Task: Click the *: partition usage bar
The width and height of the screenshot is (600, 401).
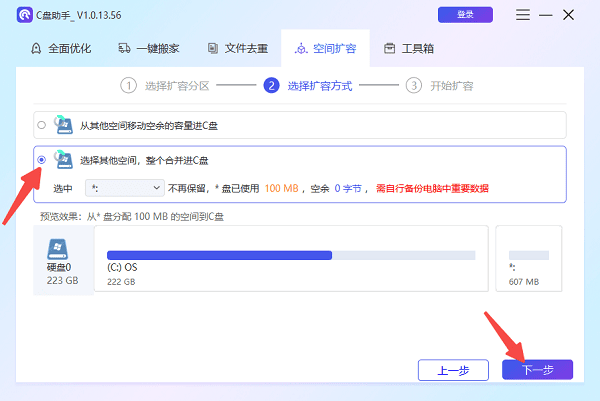Action: pyautogui.click(x=529, y=255)
